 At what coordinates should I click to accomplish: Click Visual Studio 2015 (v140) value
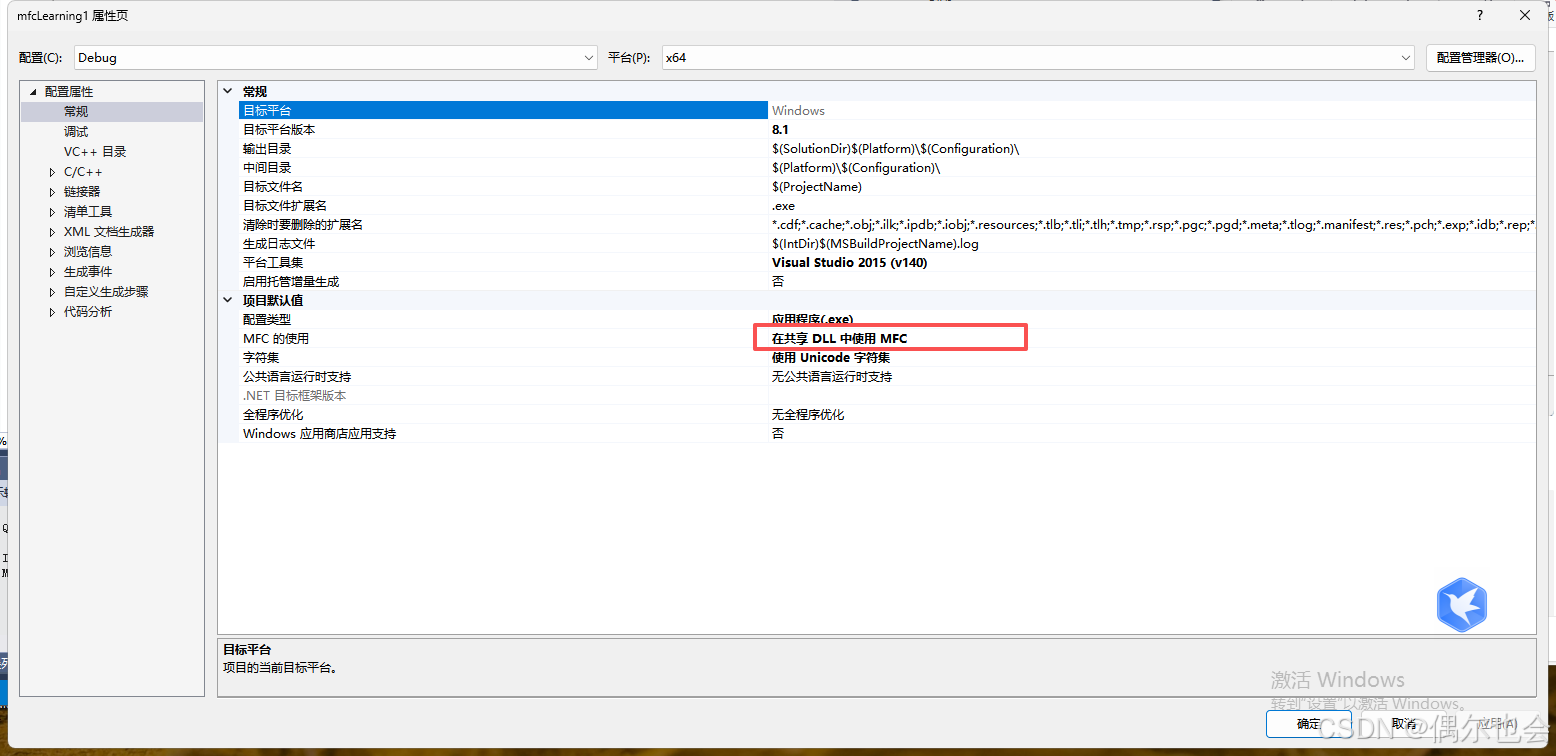click(850, 263)
